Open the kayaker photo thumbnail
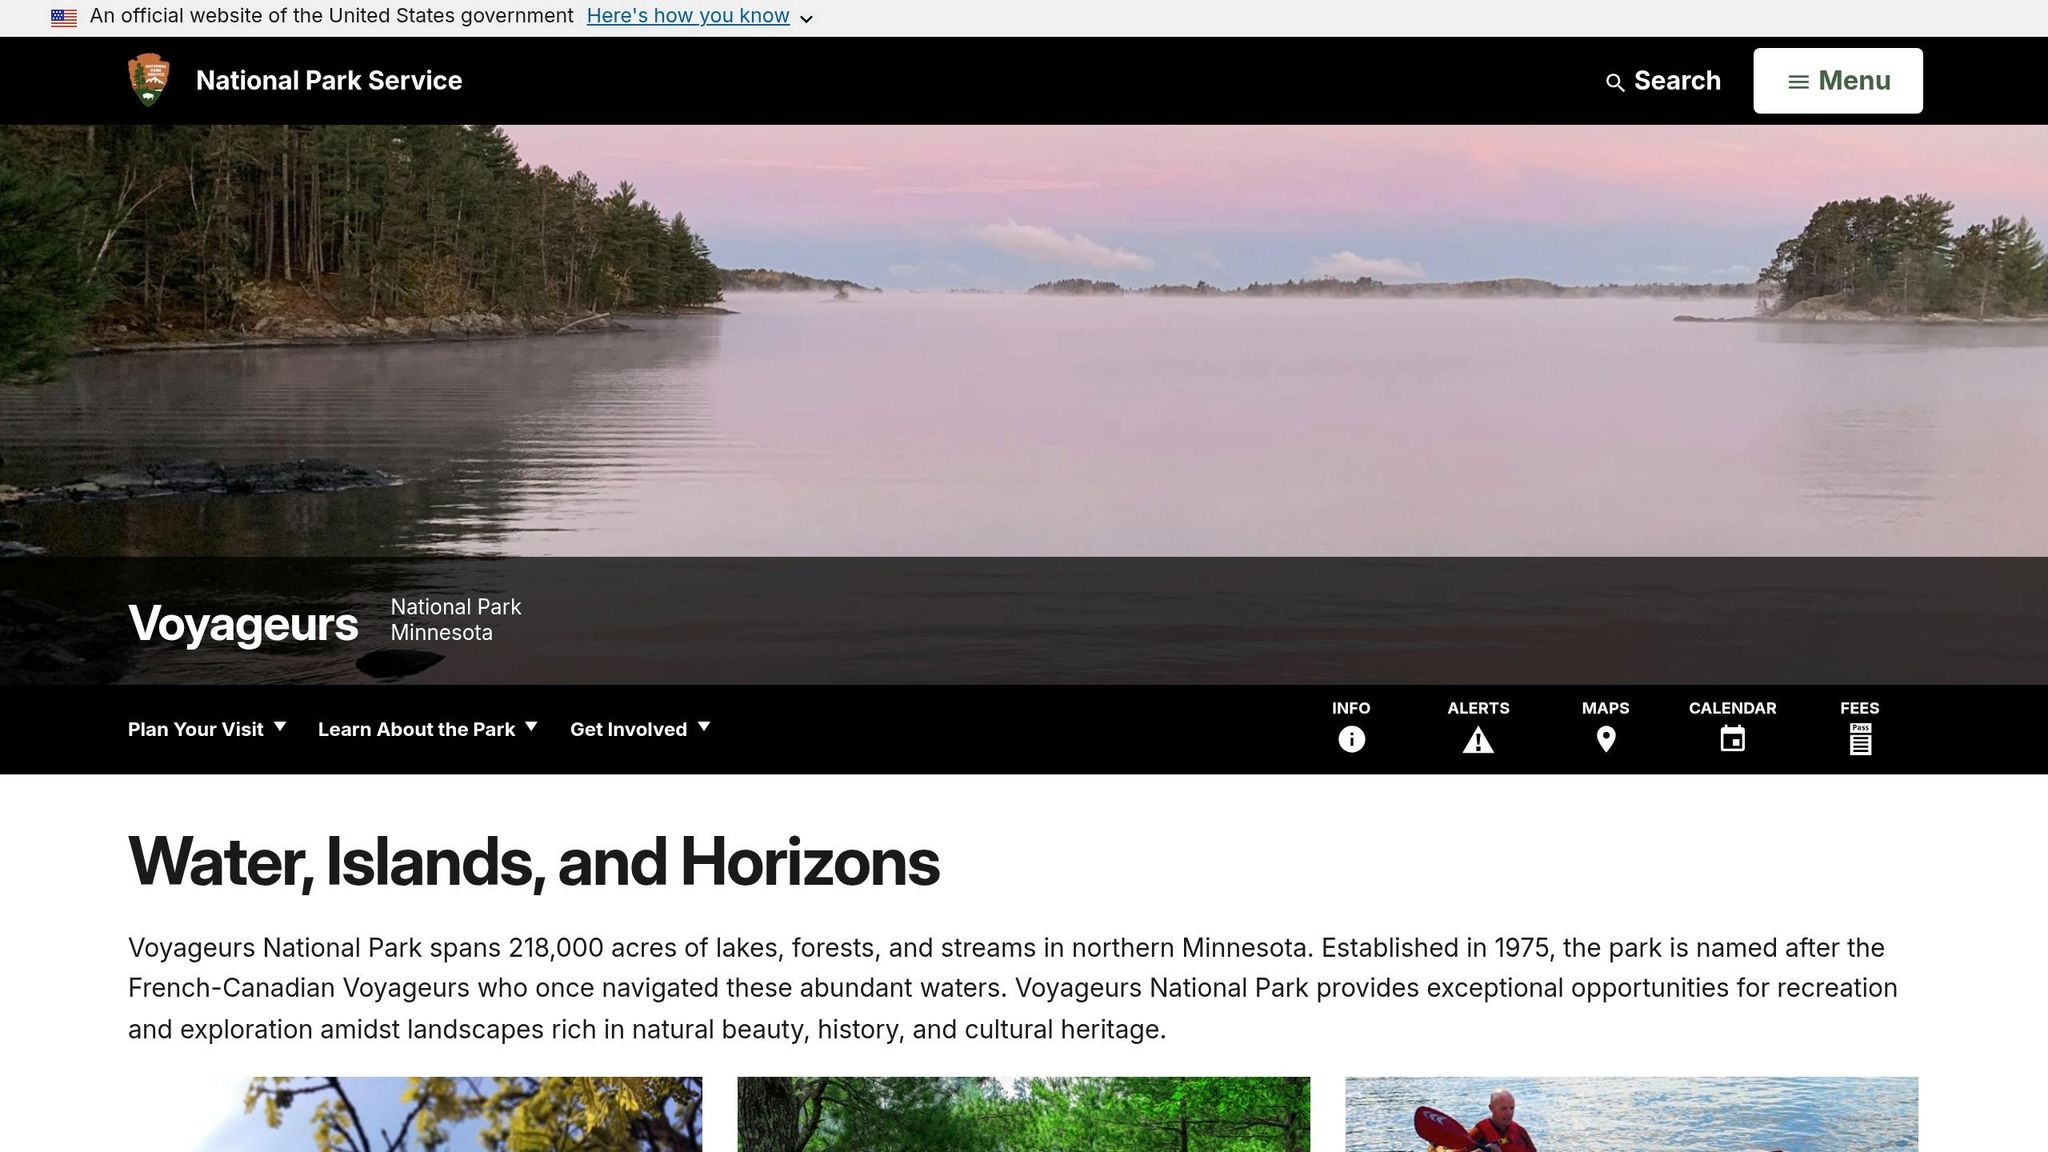The width and height of the screenshot is (2048, 1152). (x=1632, y=1114)
